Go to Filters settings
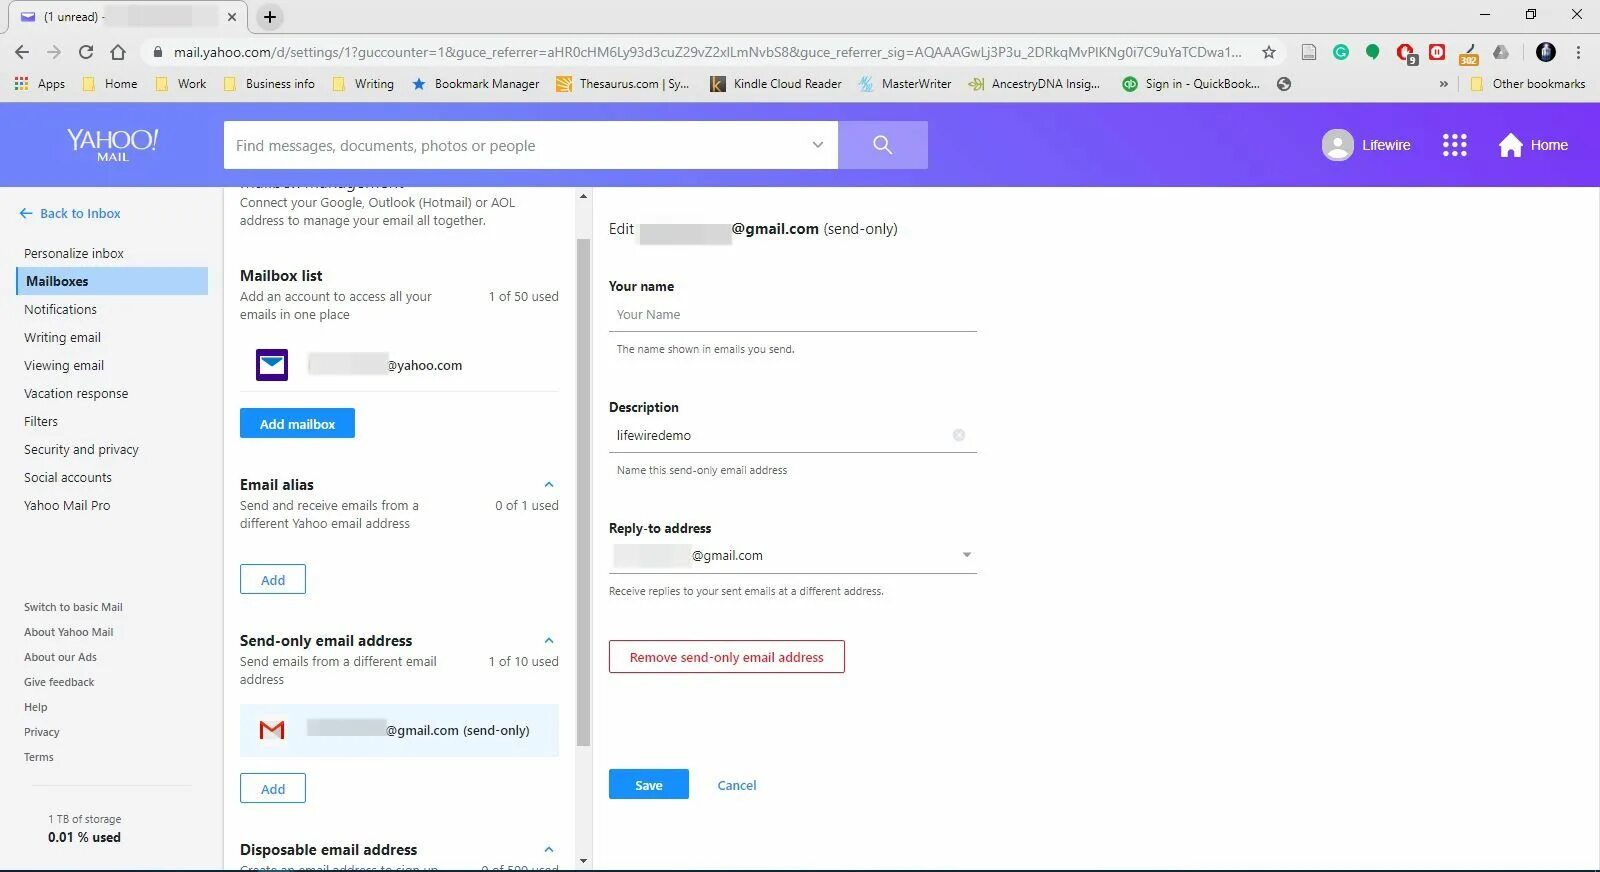The image size is (1600, 872). point(41,421)
